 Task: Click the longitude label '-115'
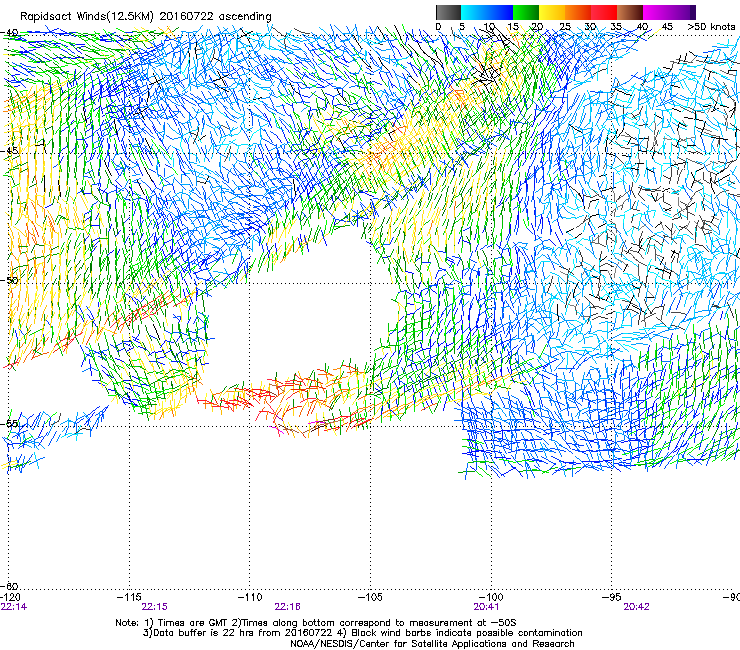point(129,597)
